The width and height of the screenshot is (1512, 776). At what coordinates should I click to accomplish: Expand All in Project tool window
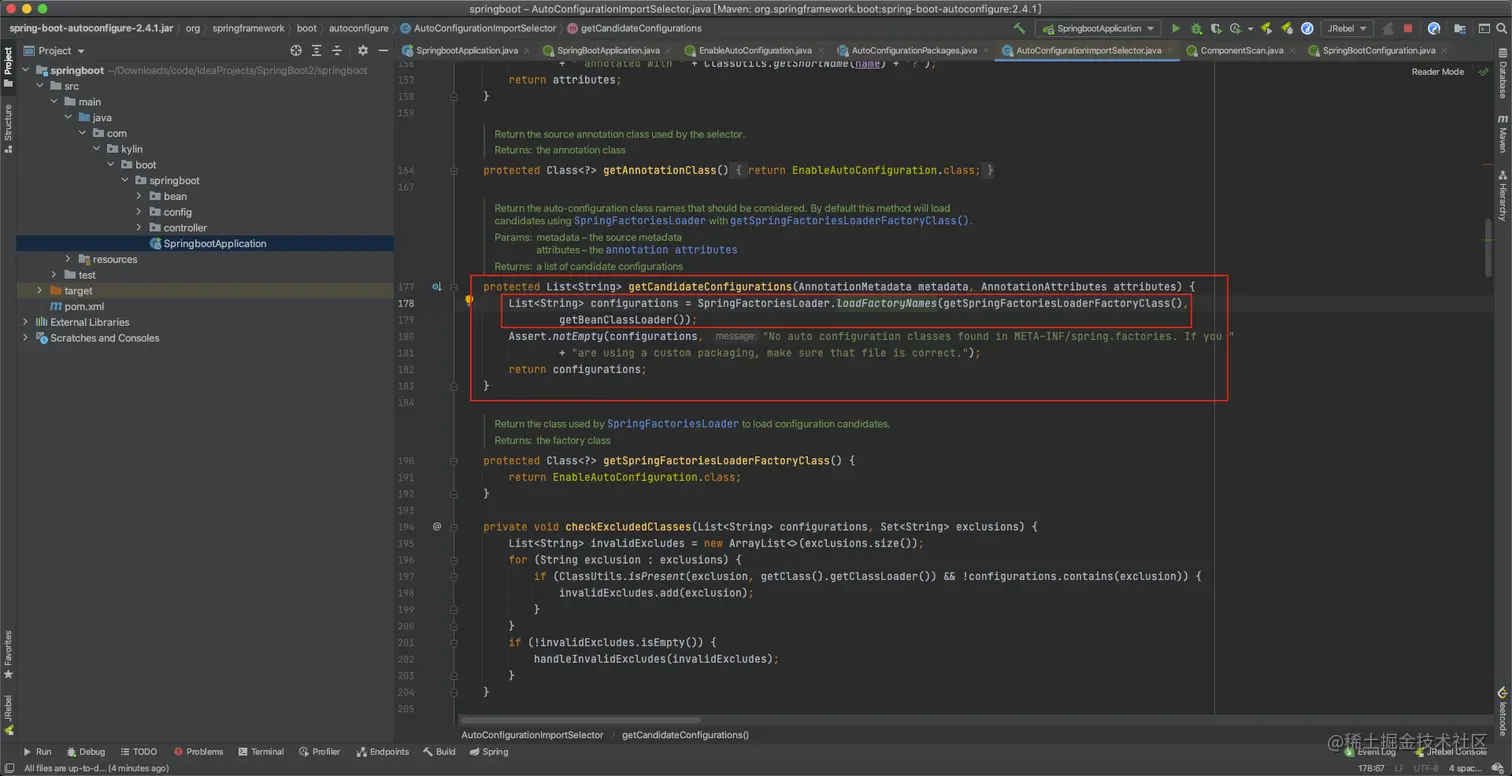tap(317, 50)
